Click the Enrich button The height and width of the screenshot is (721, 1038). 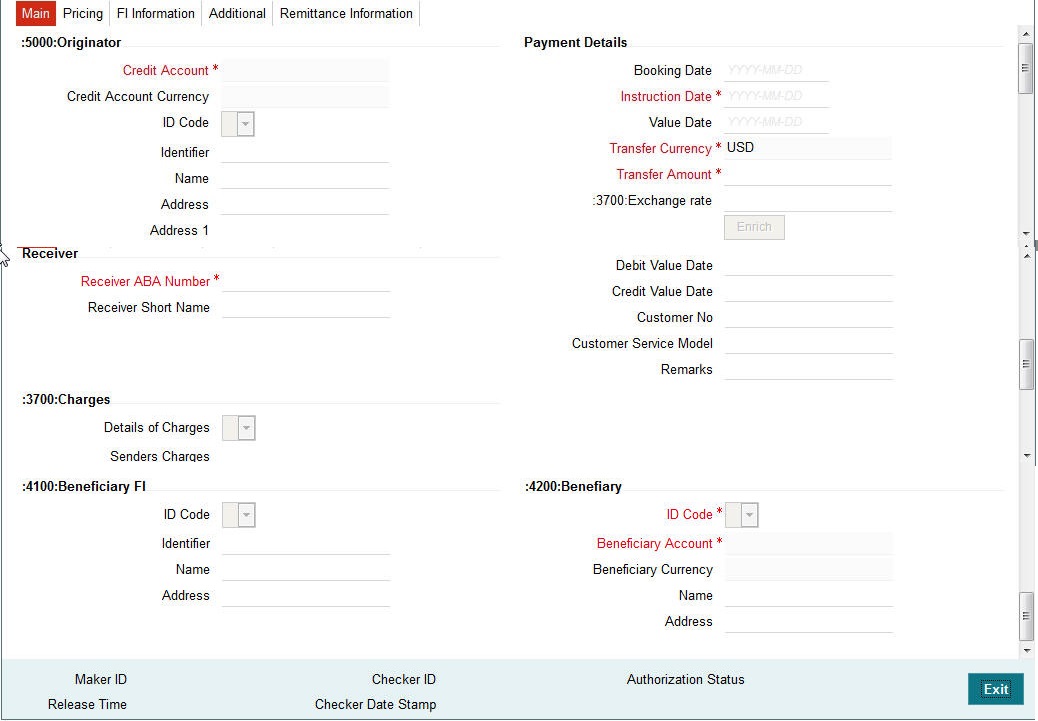coord(754,227)
